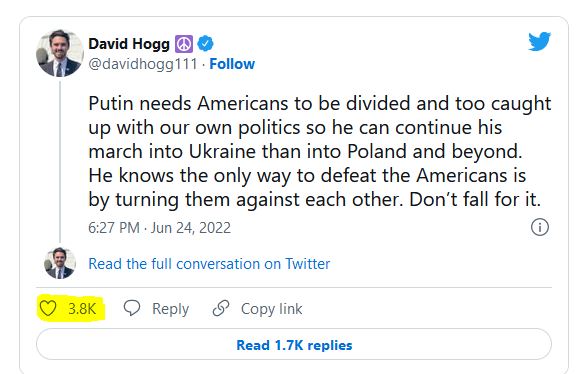The width and height of the screenshot is (587, 374).
Task: Open the Read 1.7K replies button
Action: click(294, 344)
